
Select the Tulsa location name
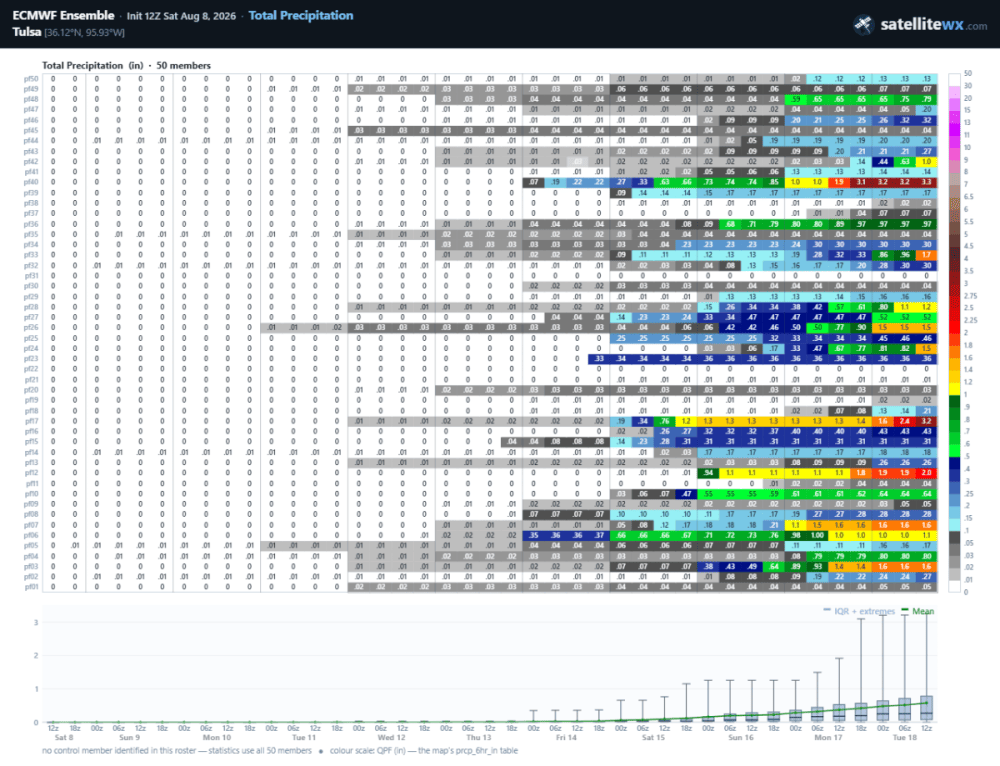27,32
